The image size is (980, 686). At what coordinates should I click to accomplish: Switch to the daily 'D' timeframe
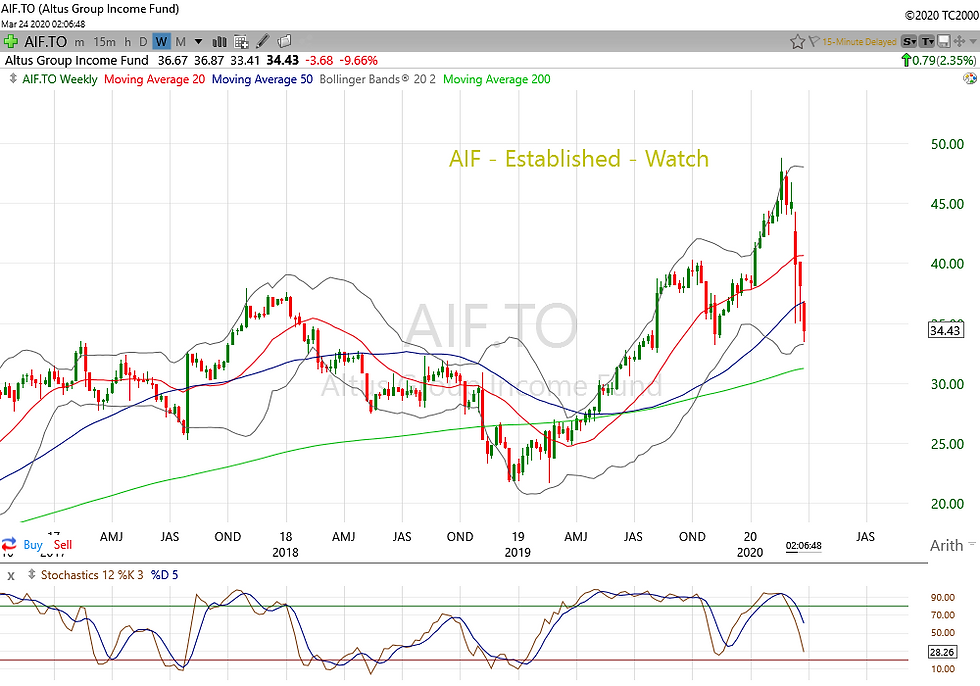(x=143, y=42)
